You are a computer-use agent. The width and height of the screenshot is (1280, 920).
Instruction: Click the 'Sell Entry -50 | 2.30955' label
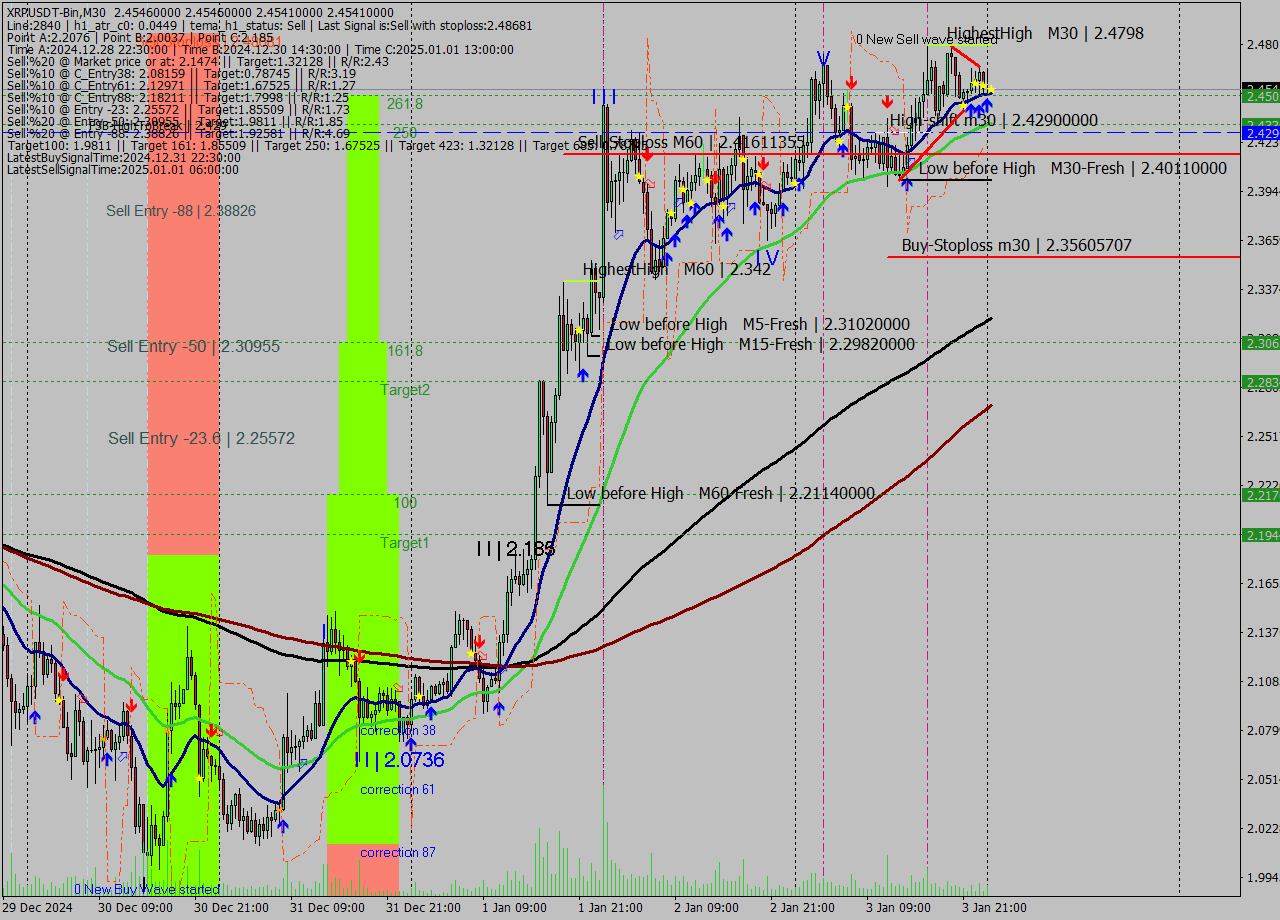pyautogui.click(x=193, y=346)
